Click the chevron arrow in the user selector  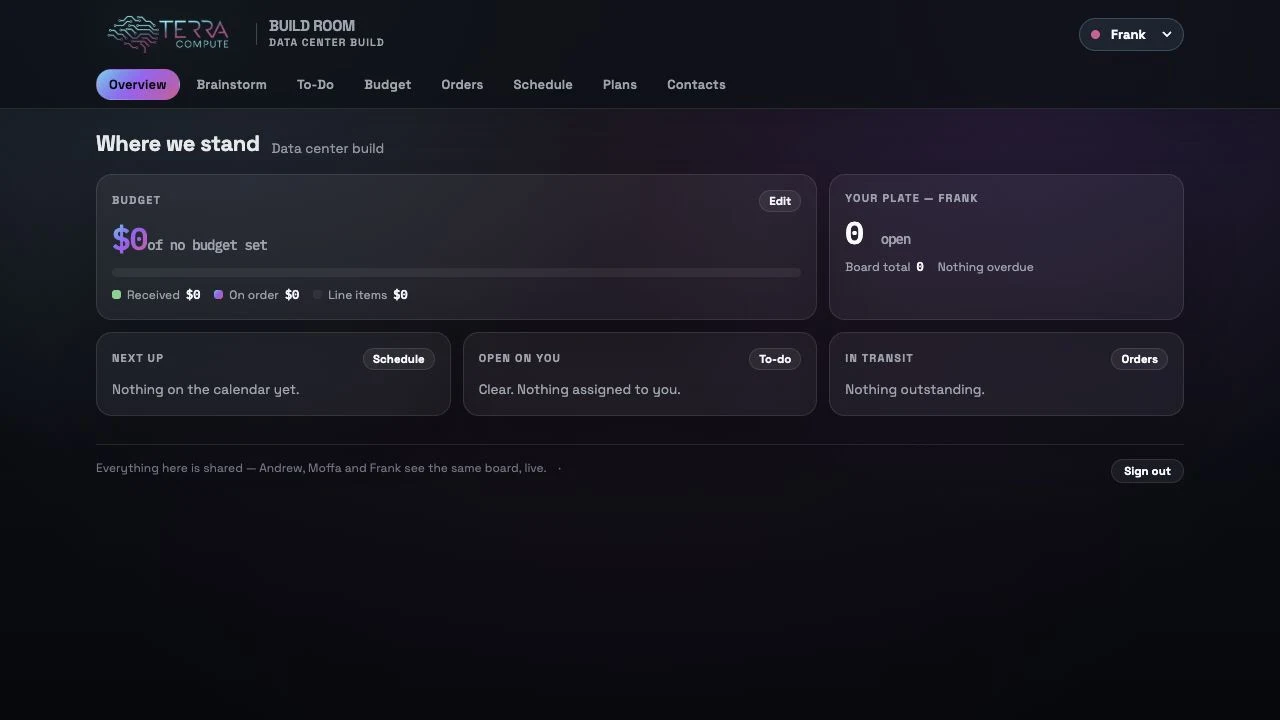point(1166,35)
